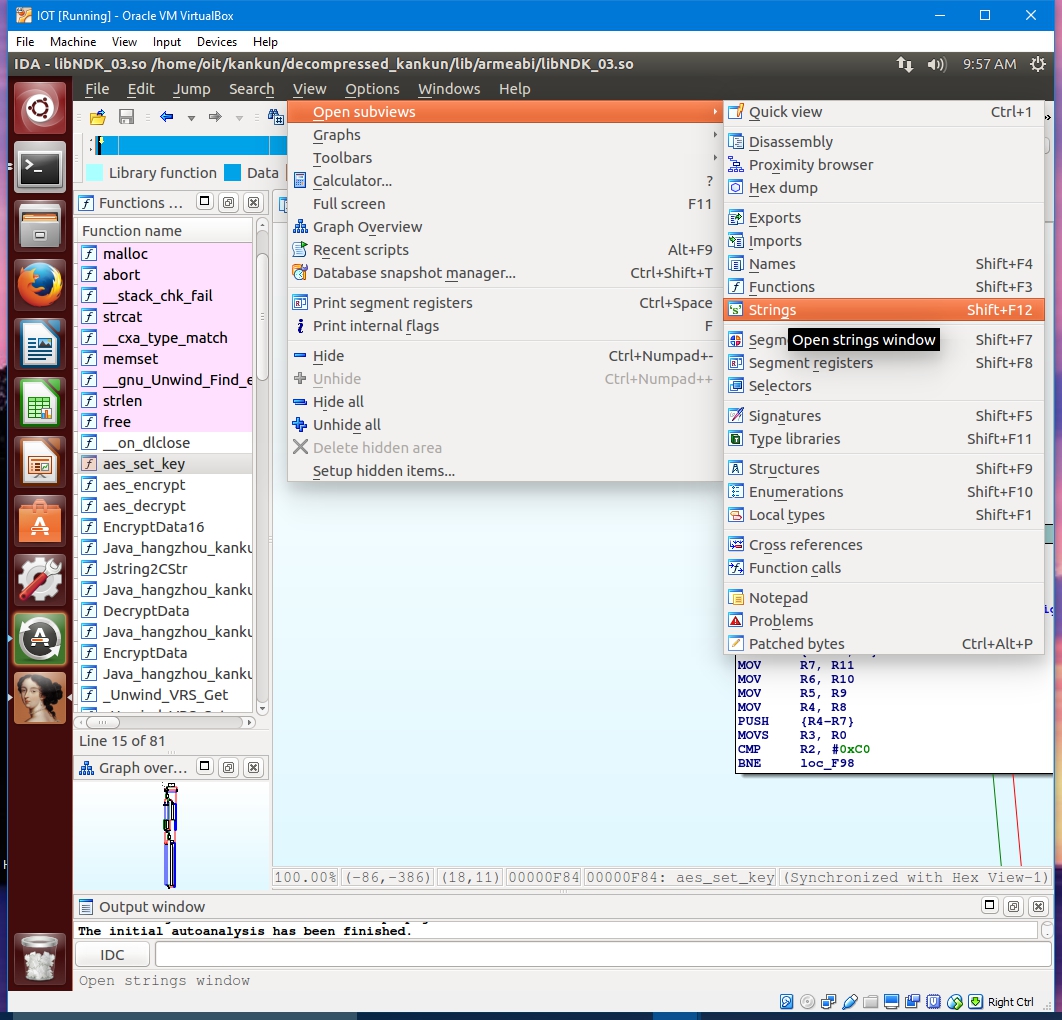Select EncryptData16 function row
Viewport: 1062px width, 1020px height.
(165, 527)
